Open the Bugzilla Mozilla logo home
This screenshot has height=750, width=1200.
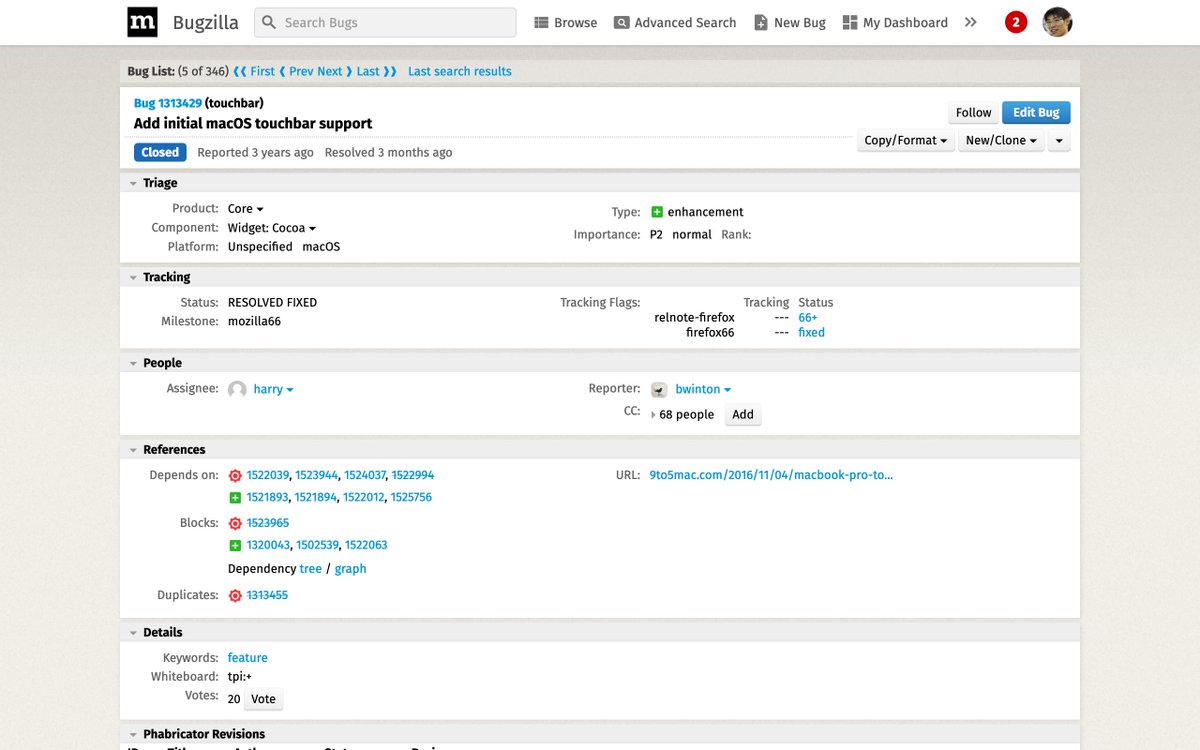point(142,22)
